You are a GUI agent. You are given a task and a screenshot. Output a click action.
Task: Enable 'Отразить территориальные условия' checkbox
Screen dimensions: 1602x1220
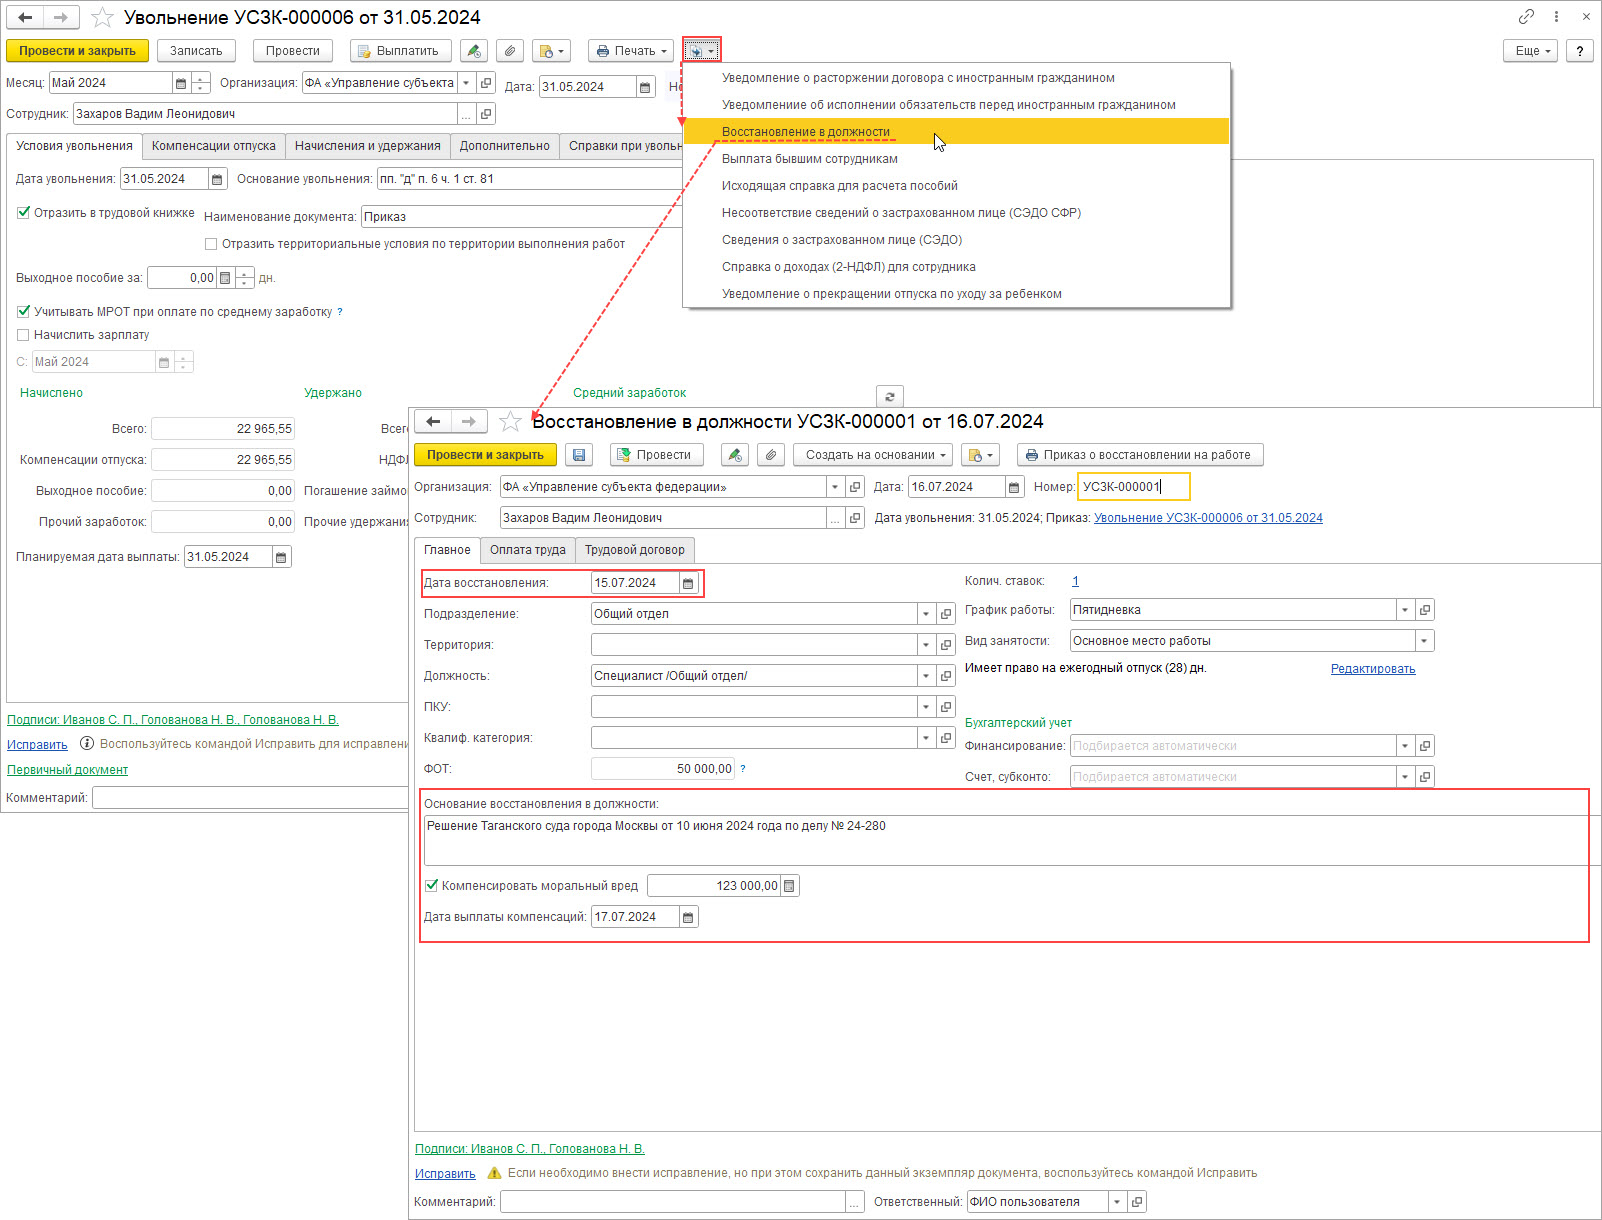click(211, 244)
